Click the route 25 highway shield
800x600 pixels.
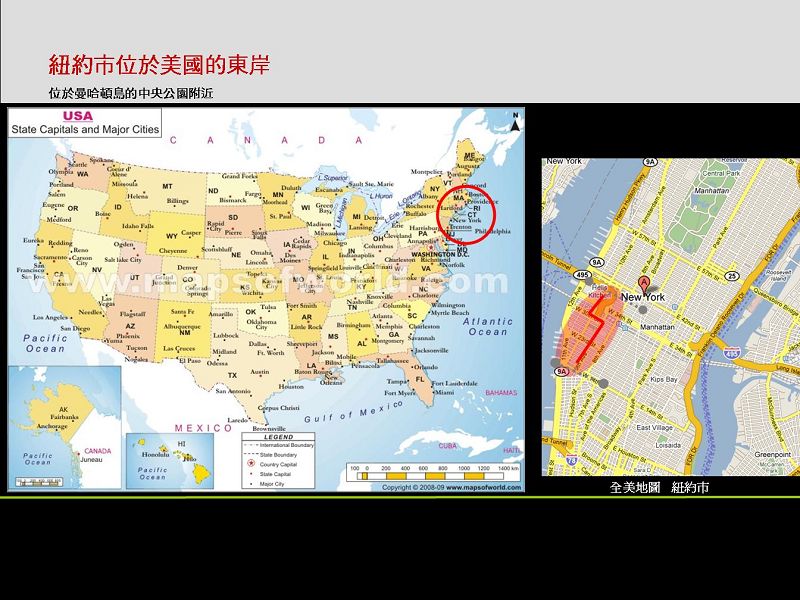tap(733, 276)
